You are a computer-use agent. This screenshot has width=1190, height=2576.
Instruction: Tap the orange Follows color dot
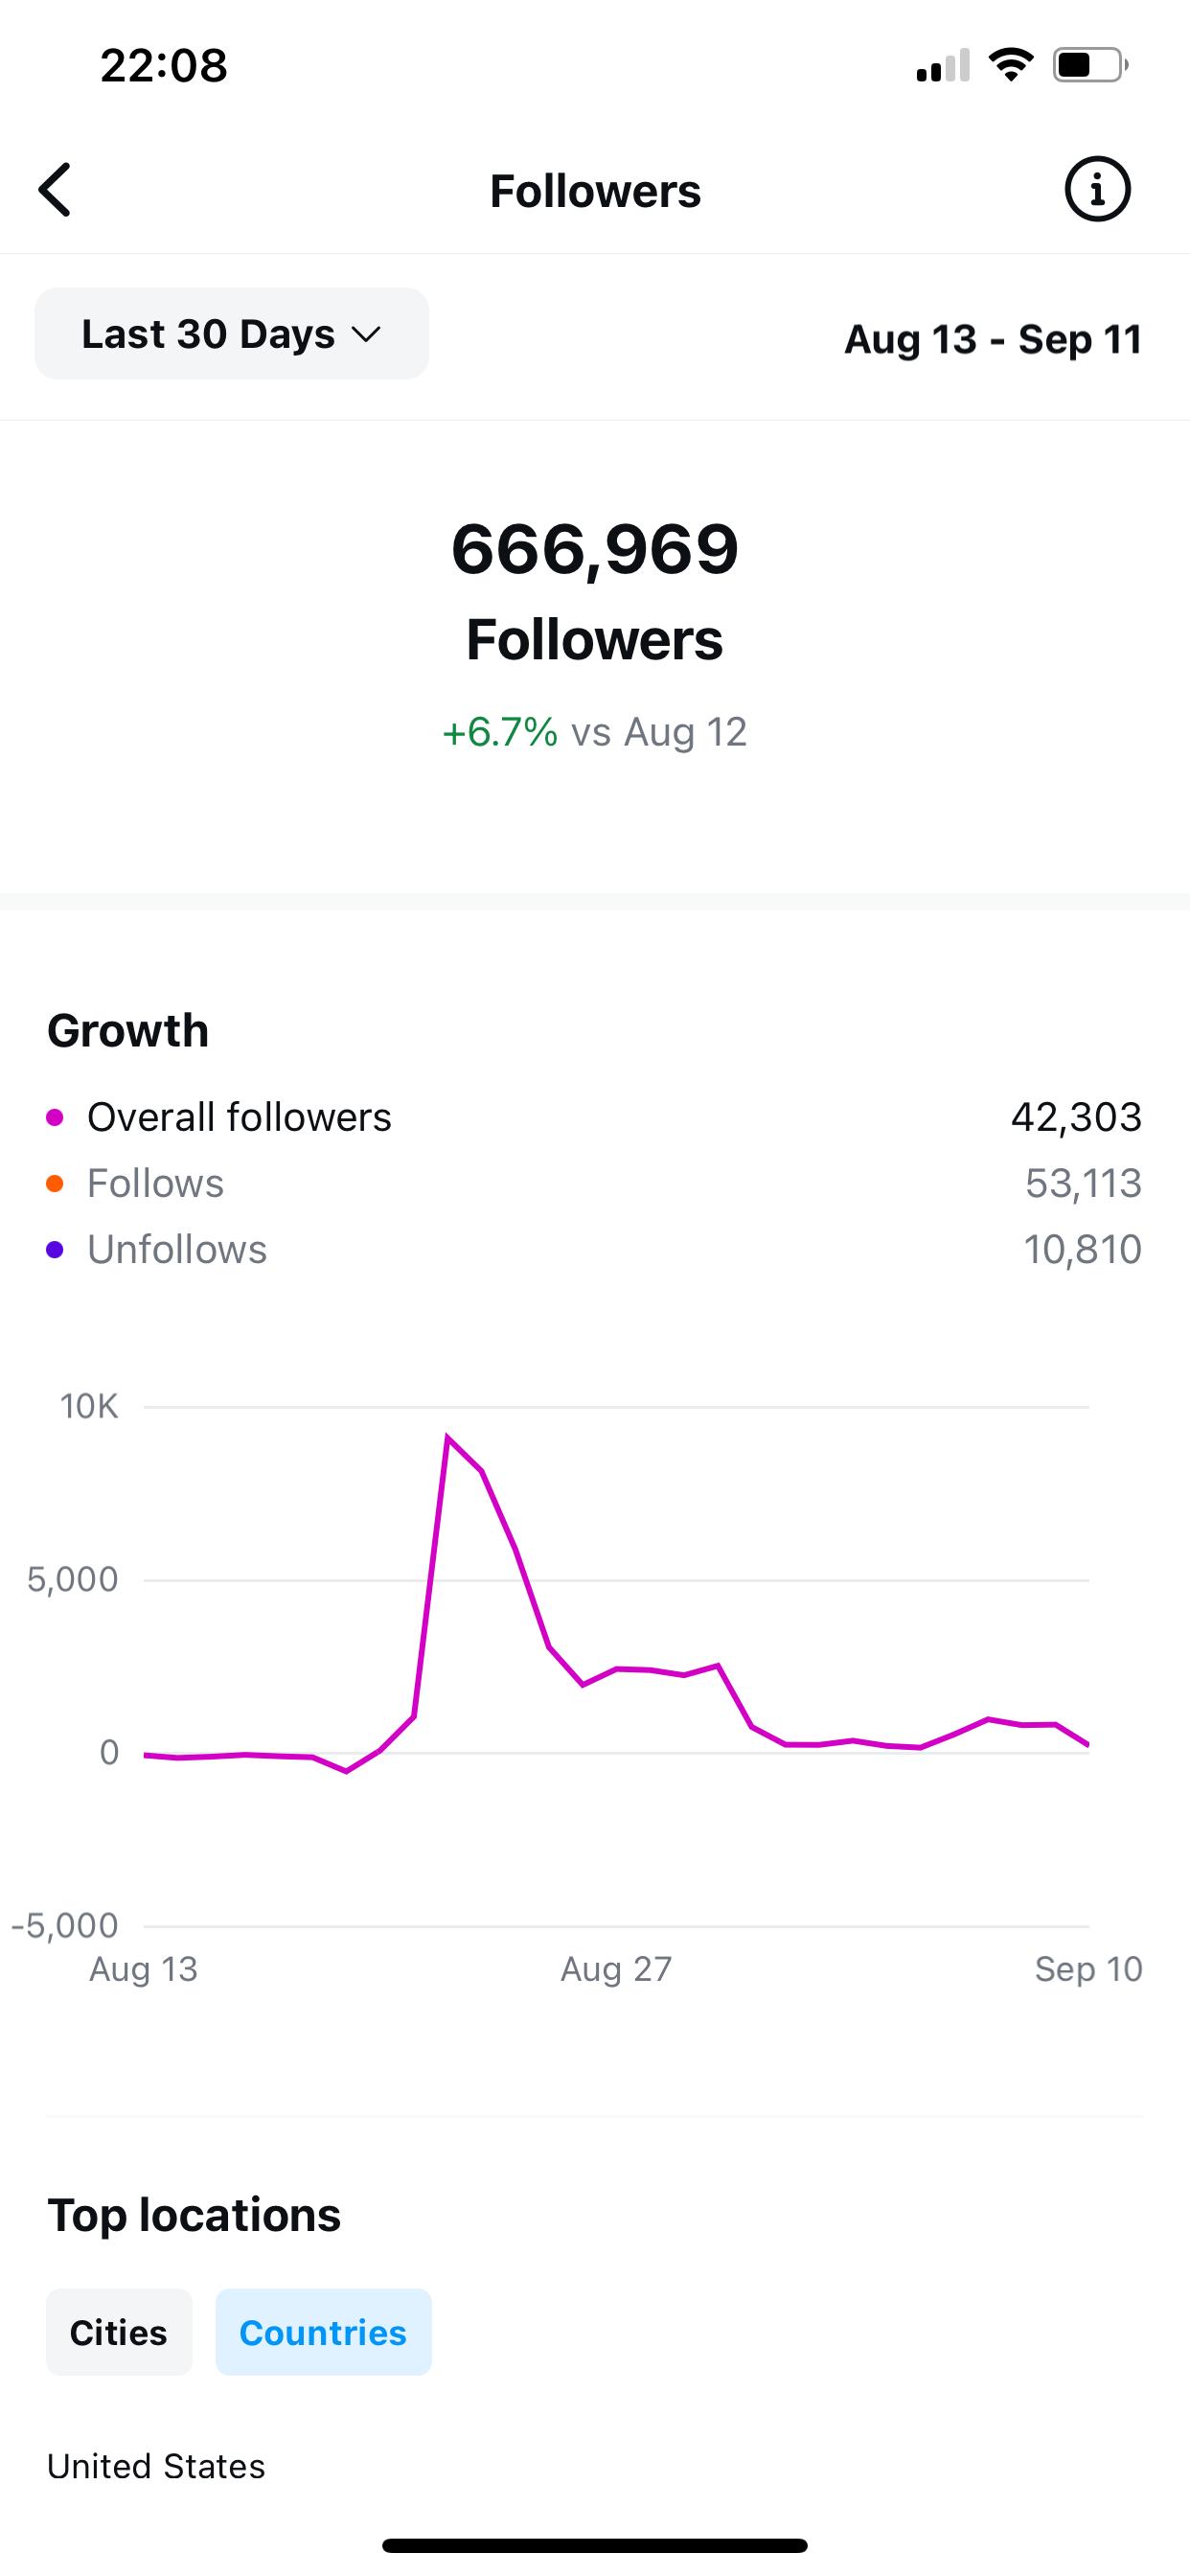click(56, 1184)
